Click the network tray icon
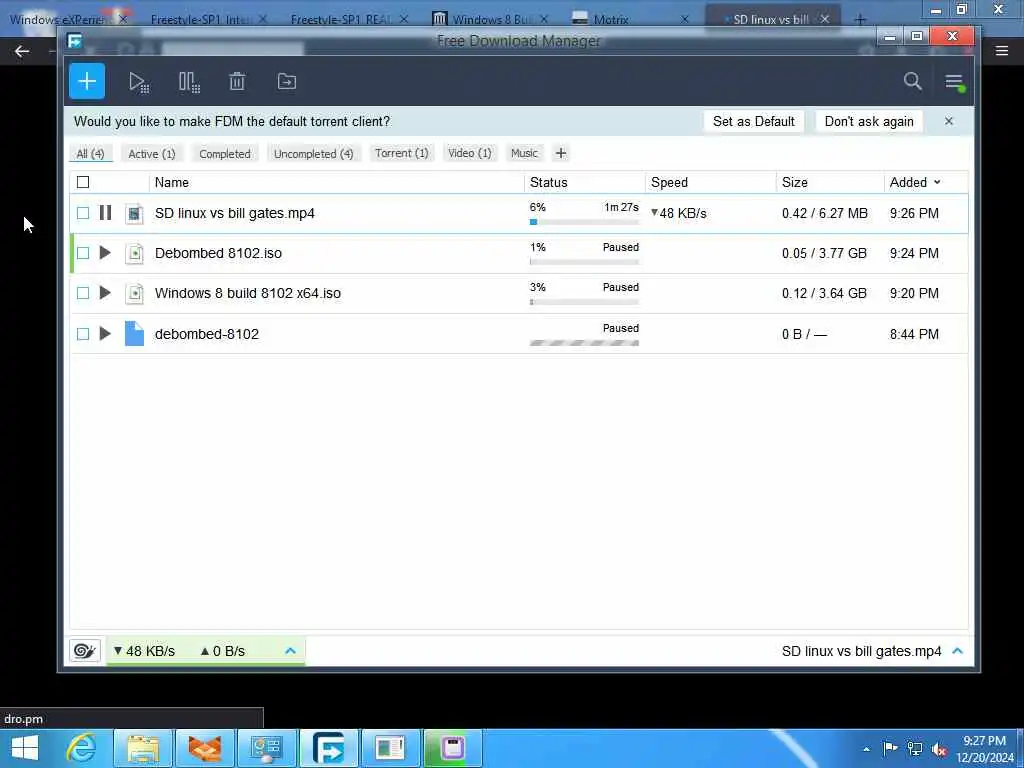 click(914, 749)
